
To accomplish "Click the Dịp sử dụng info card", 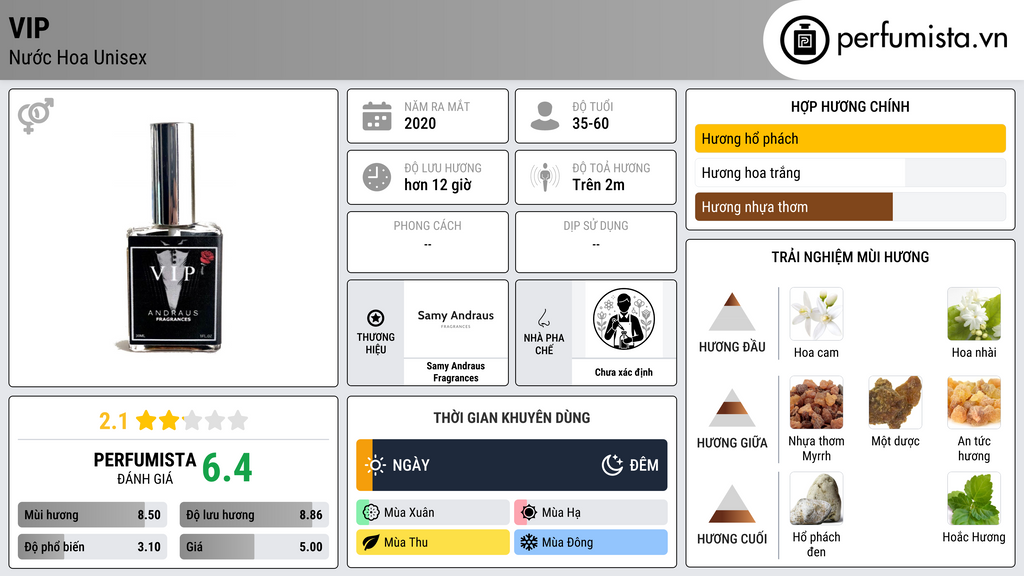I will 596,242.
